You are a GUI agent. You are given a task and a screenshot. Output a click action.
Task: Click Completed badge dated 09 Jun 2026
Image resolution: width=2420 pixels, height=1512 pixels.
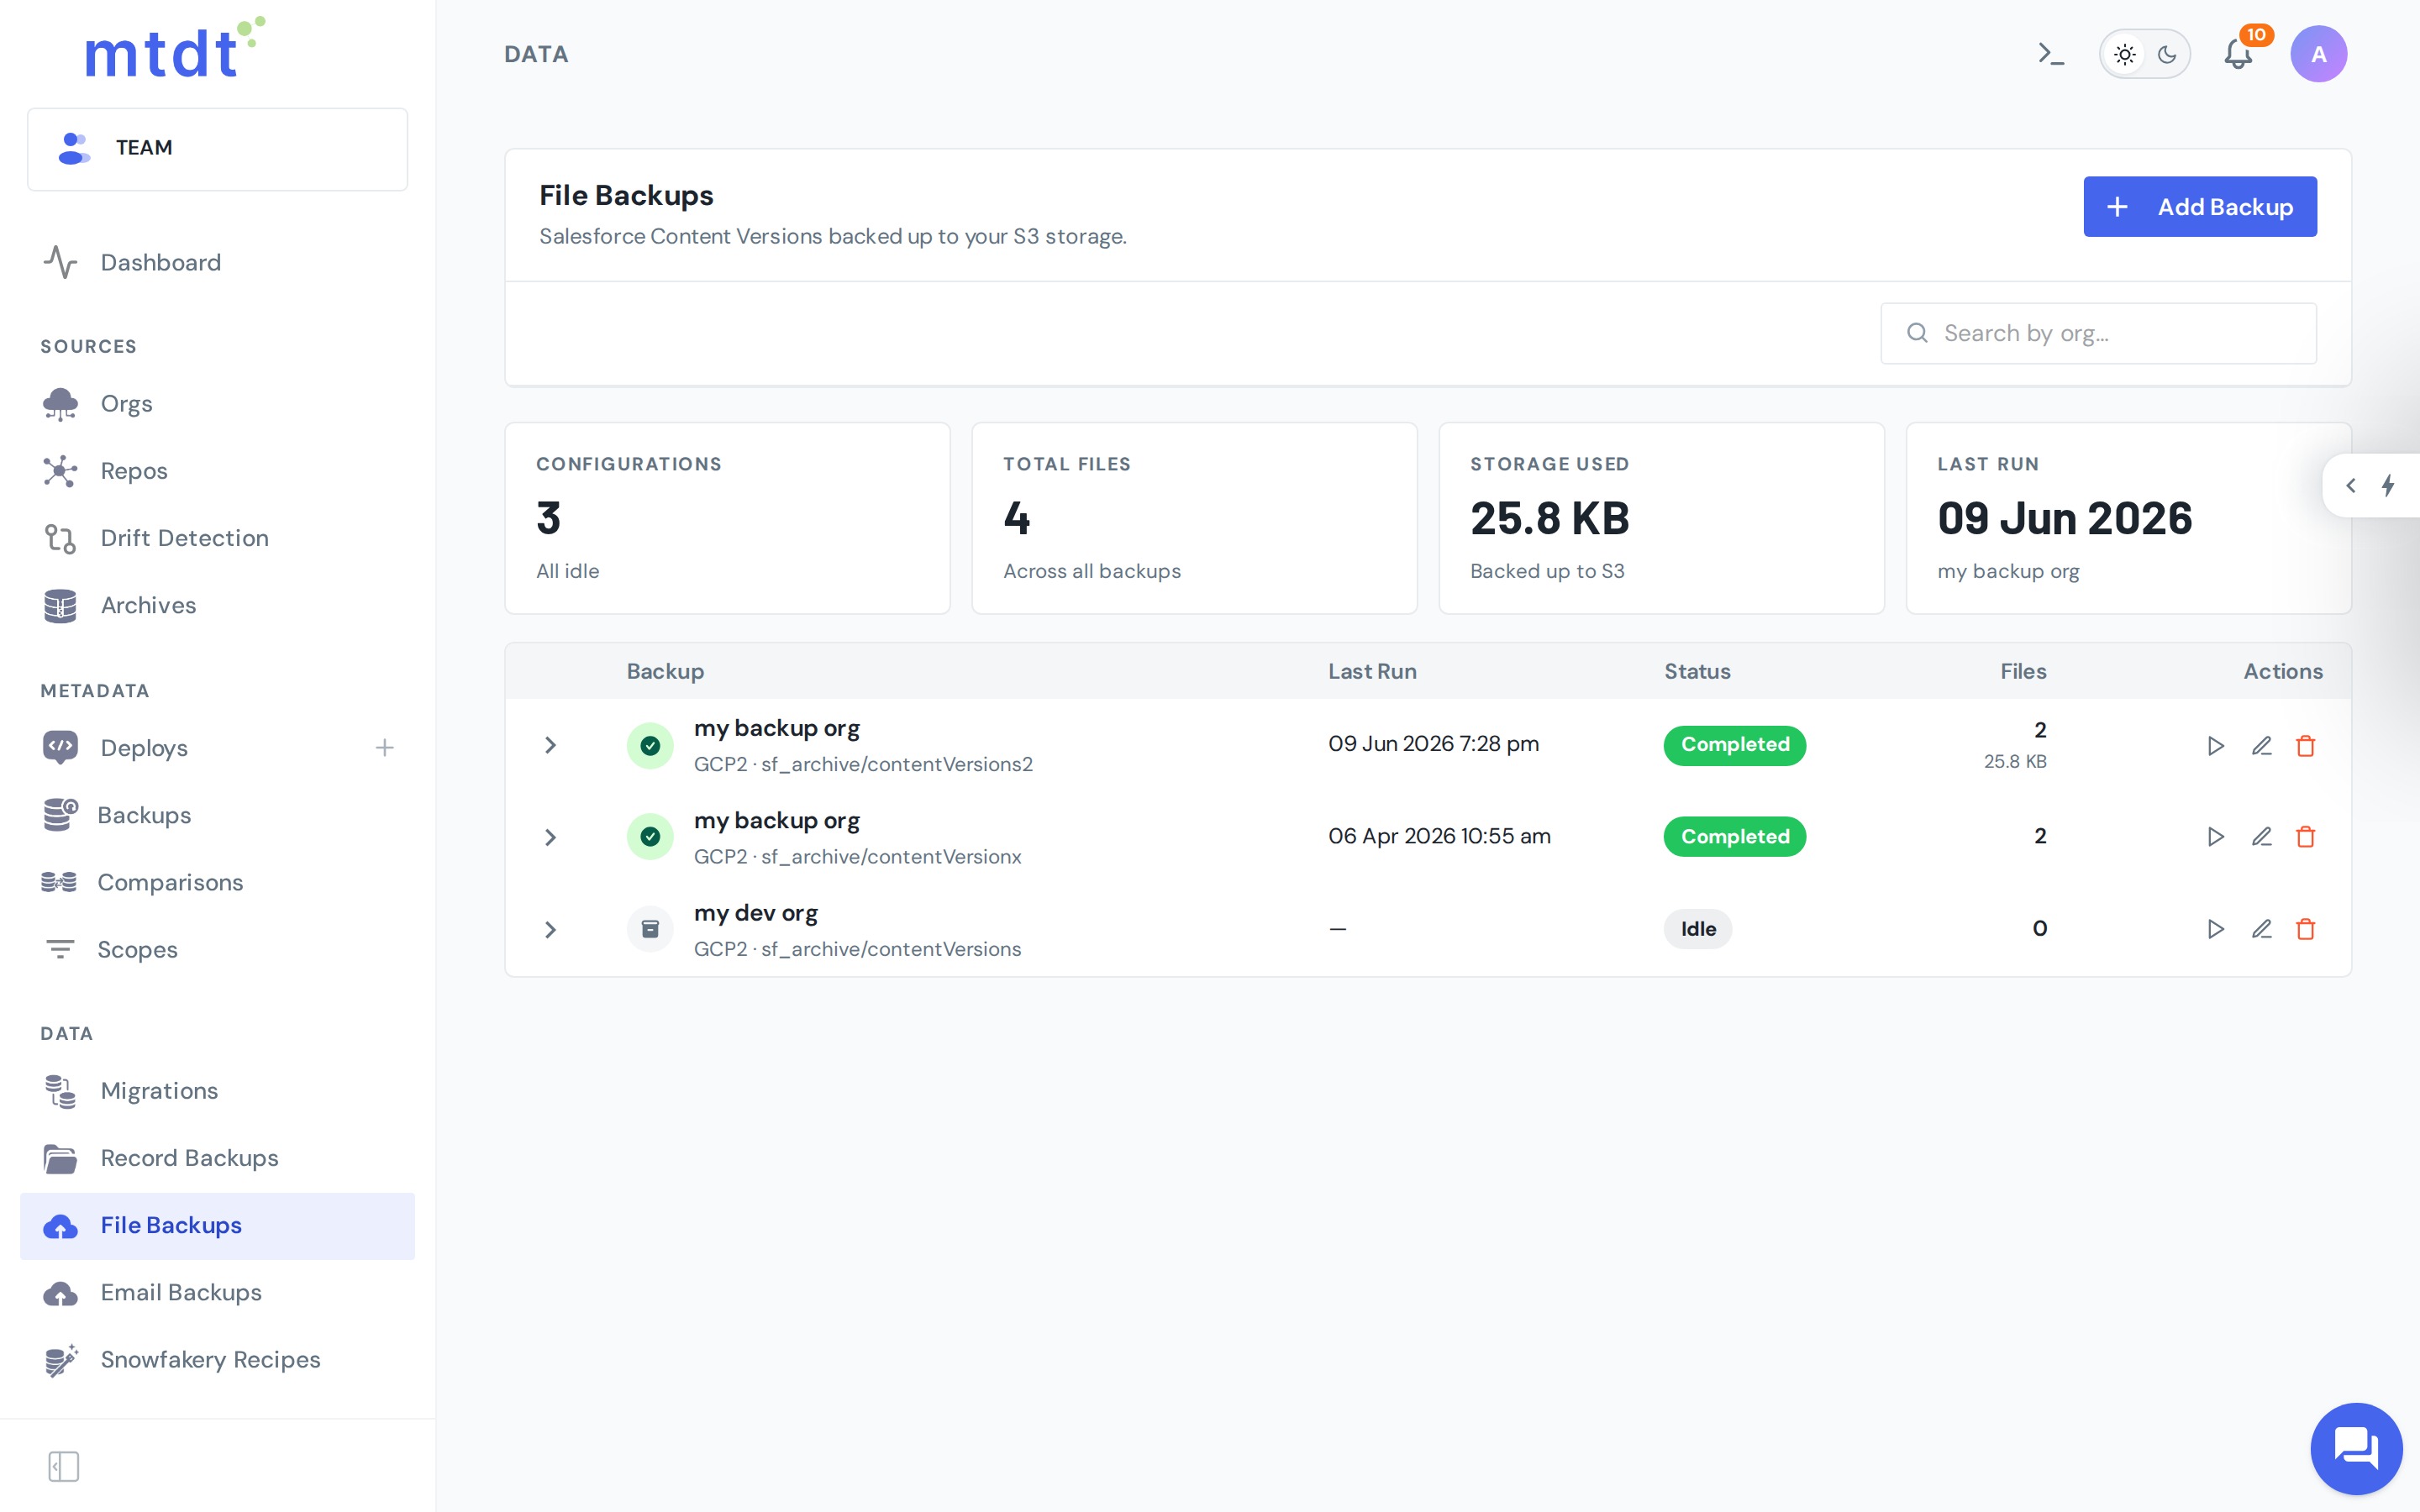click(x=1735, y=745)
